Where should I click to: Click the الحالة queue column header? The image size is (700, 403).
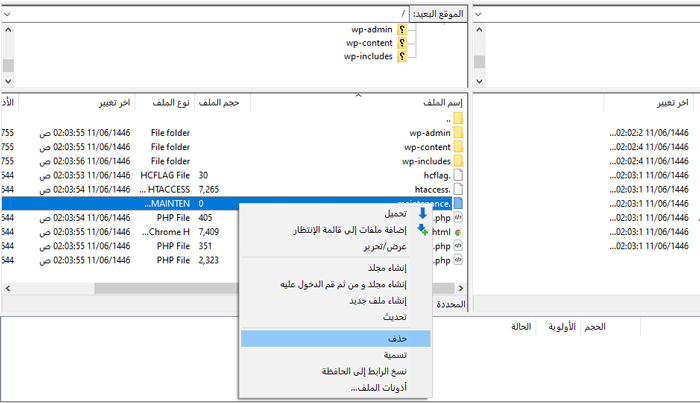point(521,327)
